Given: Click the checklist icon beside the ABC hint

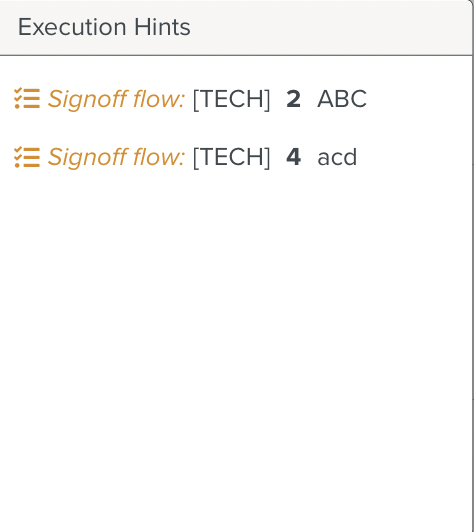Looking at the screenshot, I should pos(27,99).
